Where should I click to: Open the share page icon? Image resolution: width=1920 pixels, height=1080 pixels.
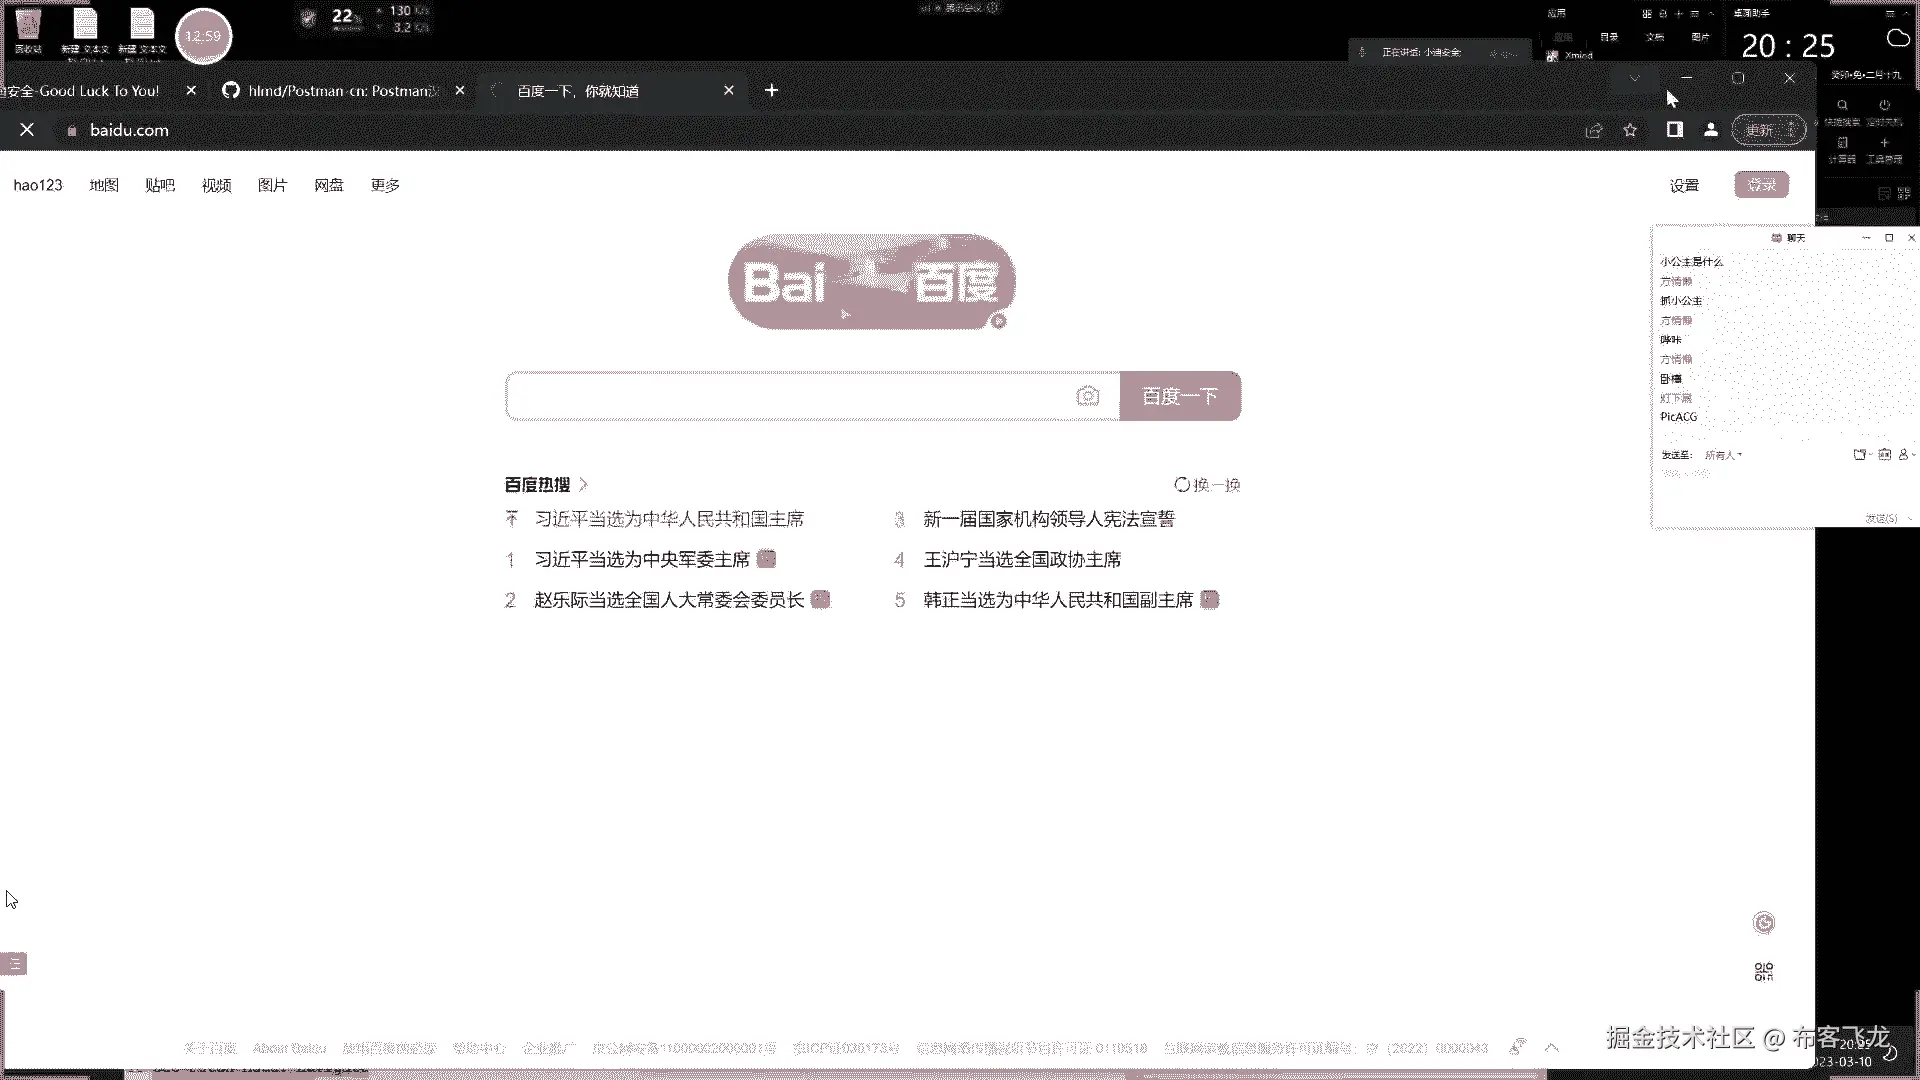[1594, 130]
